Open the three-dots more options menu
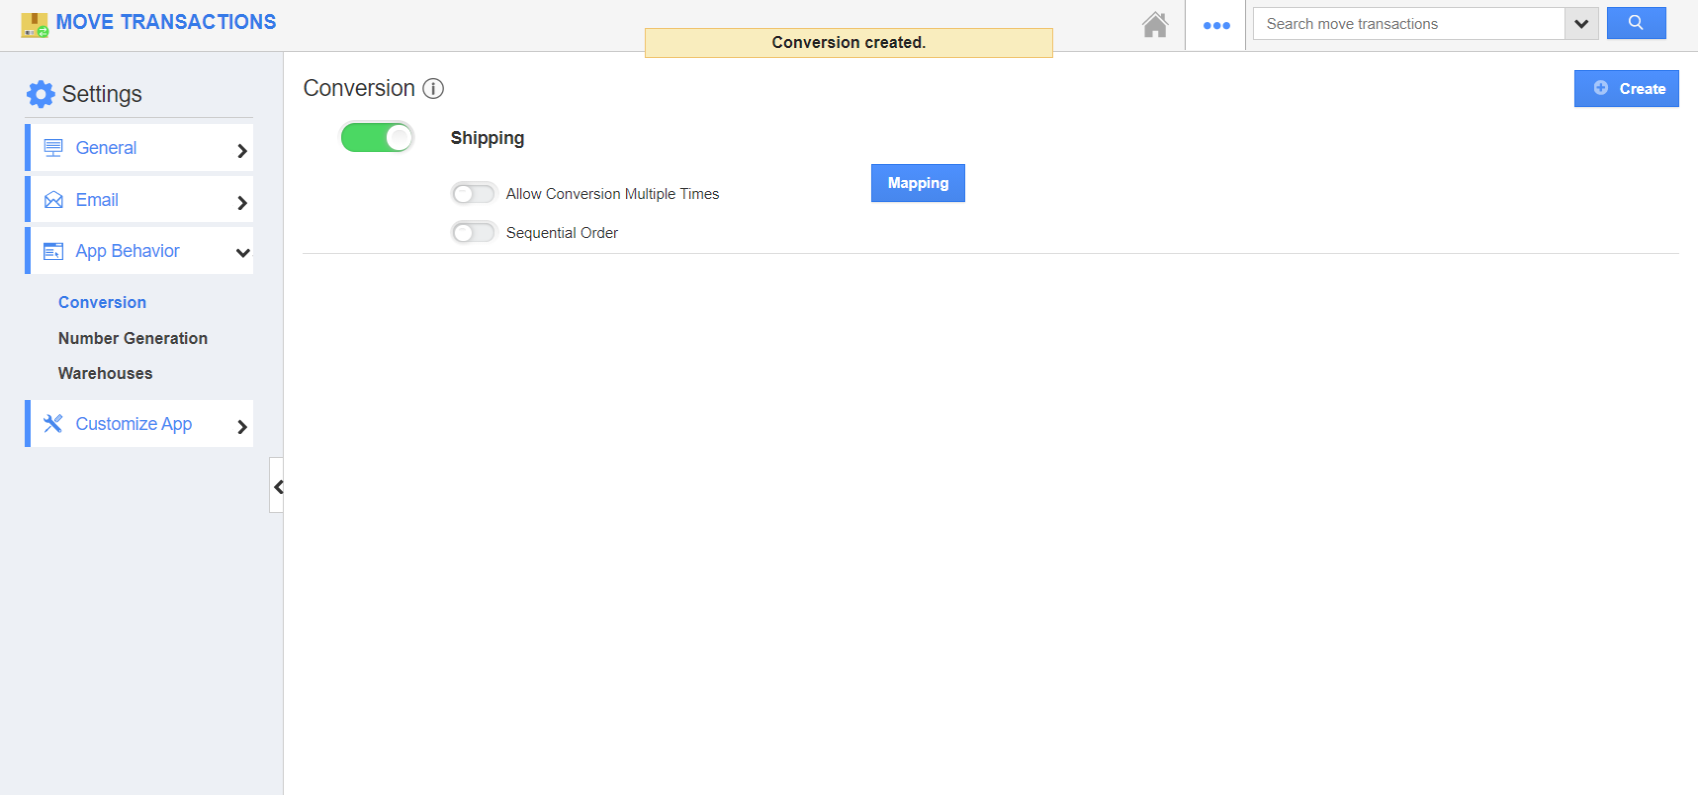Viewport: 1698px width, 795px height. 1216,25
